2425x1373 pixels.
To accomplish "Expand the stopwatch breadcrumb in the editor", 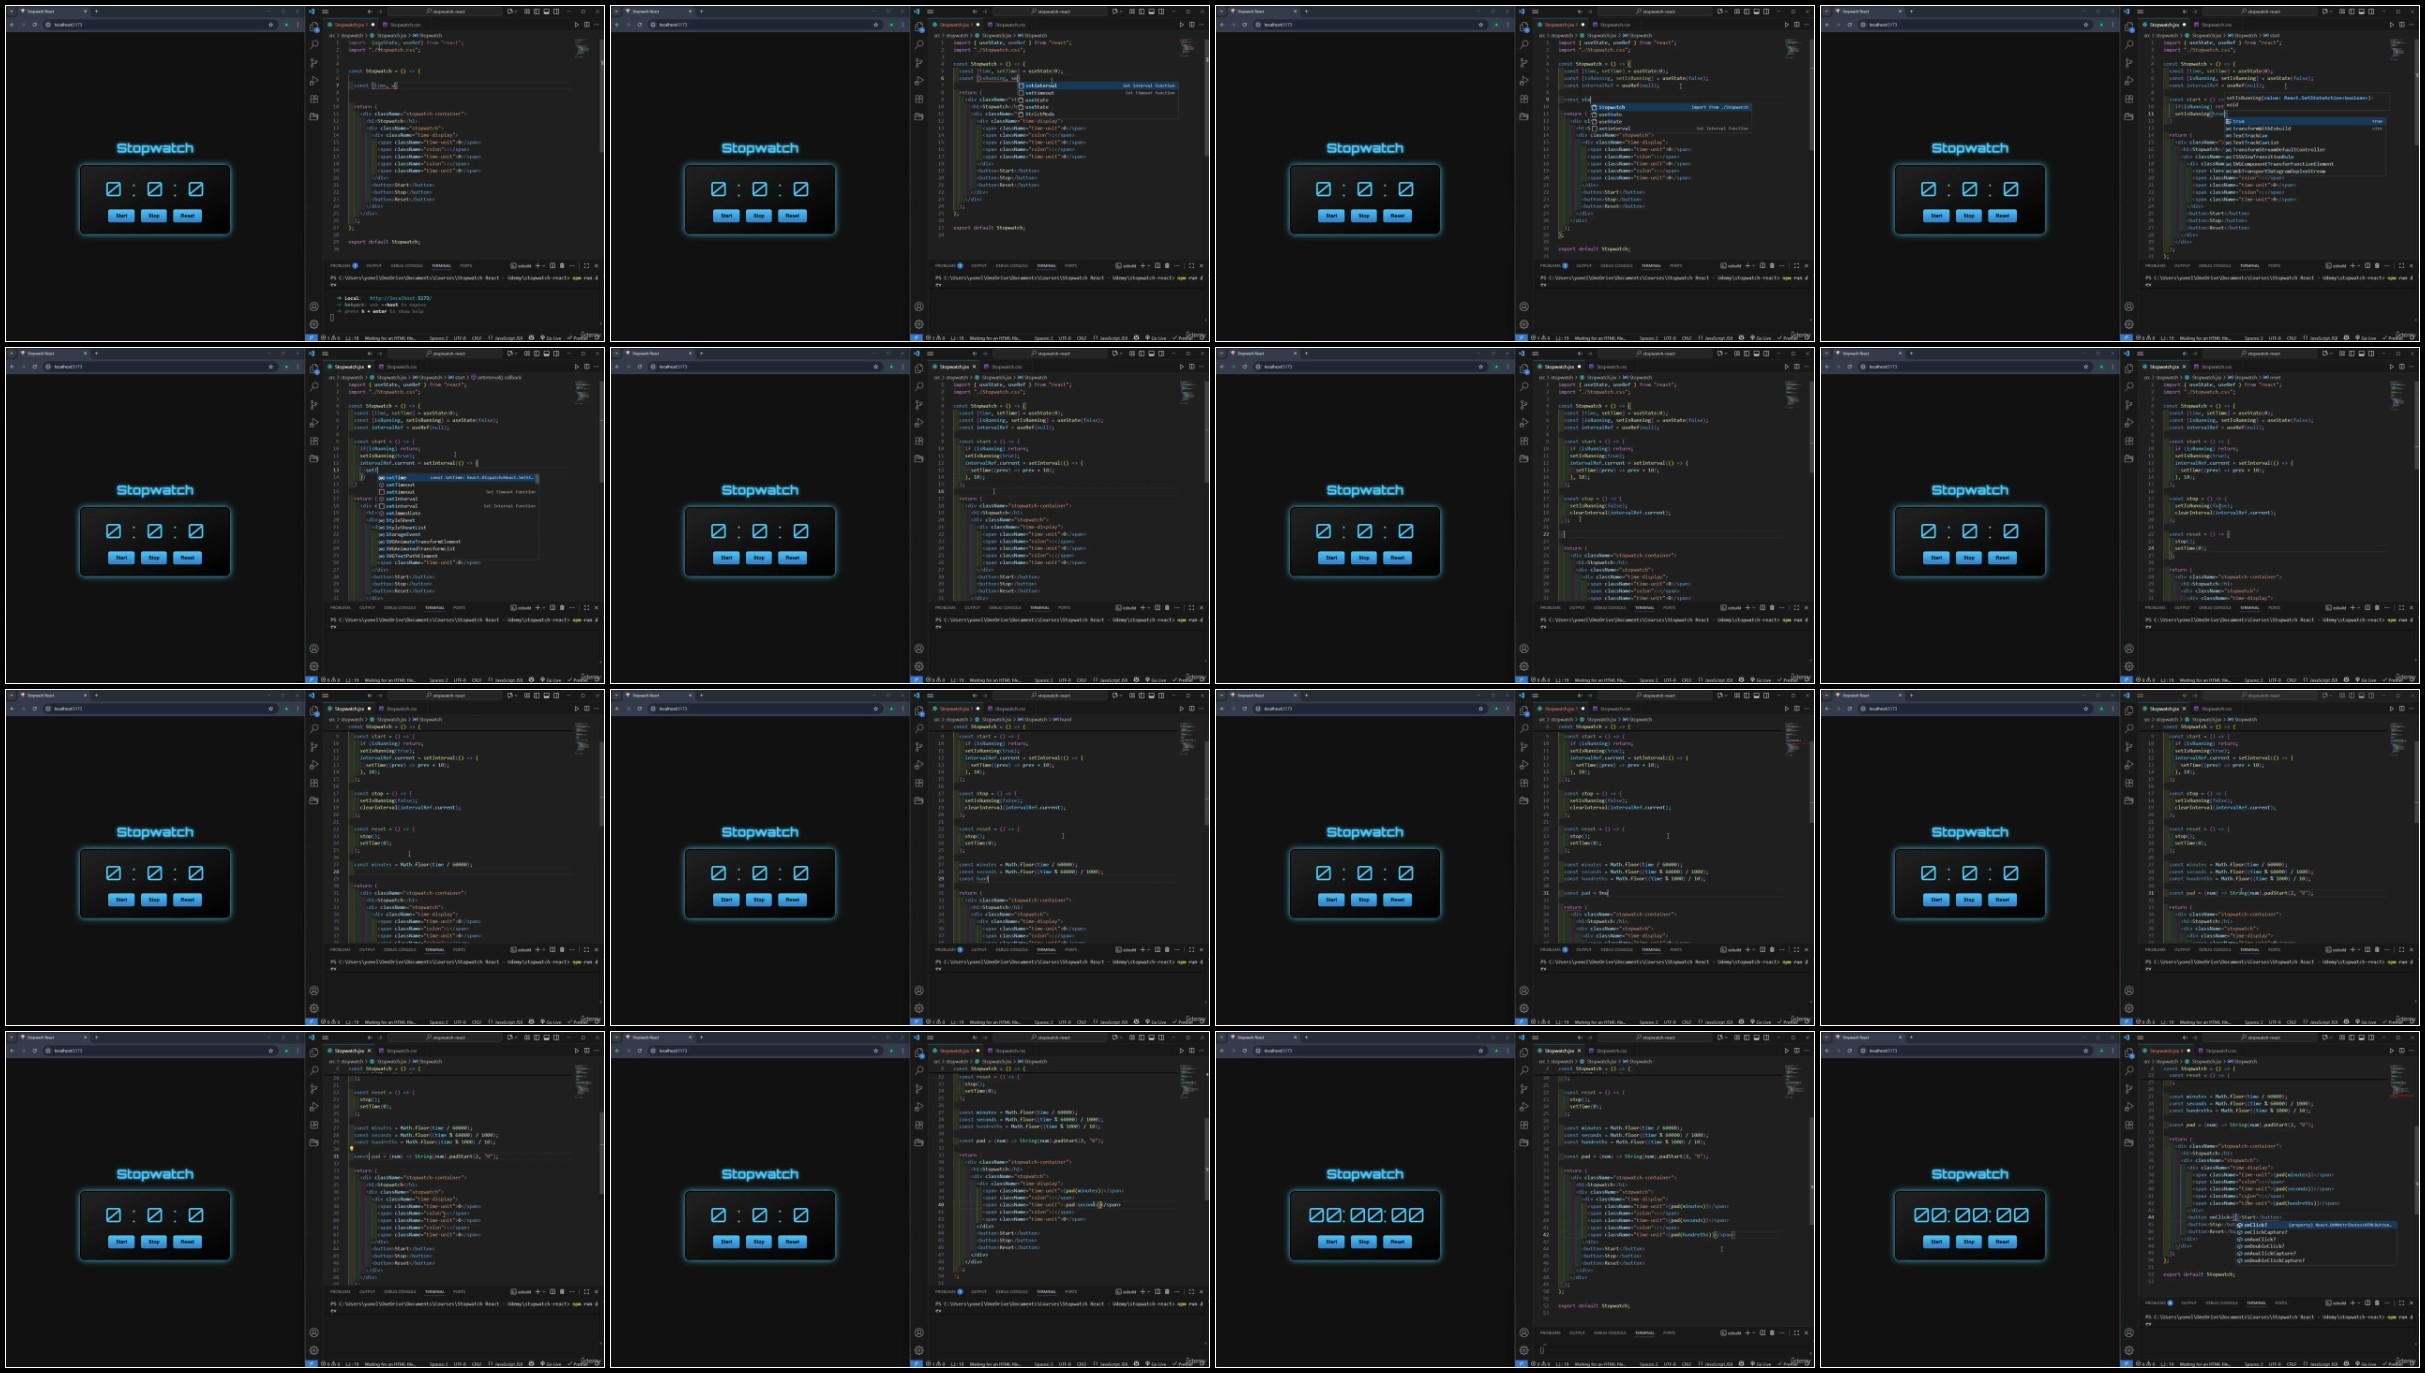I will click(x=353, y=35).
